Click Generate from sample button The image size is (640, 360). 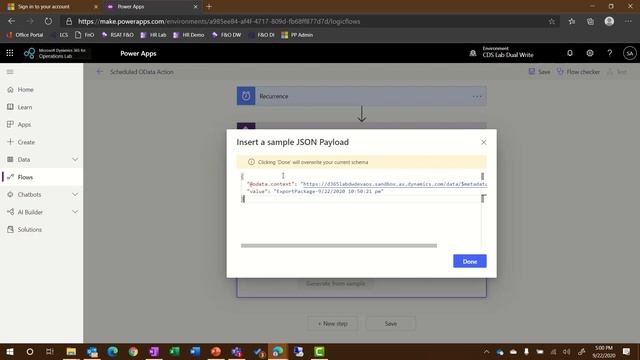336,283
